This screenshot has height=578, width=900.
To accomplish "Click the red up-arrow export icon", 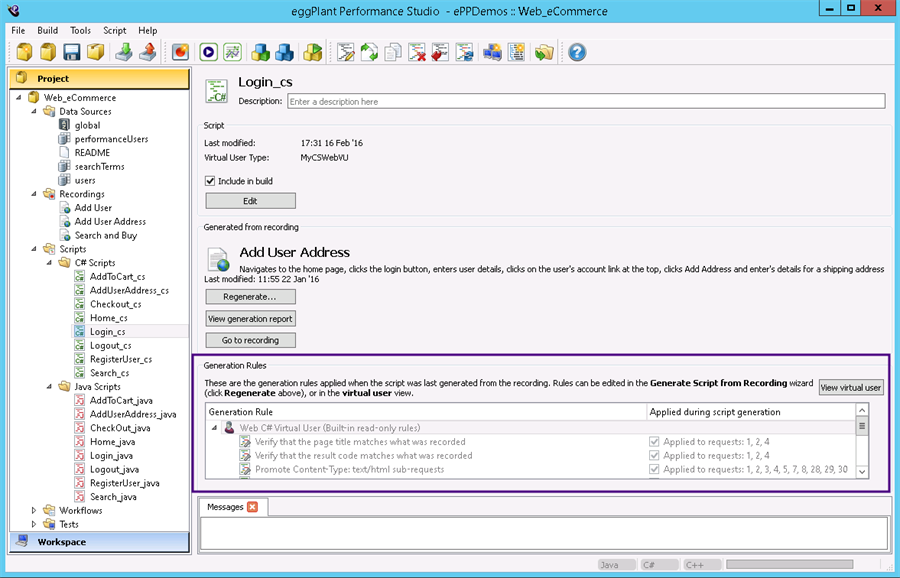I will 146,52.
